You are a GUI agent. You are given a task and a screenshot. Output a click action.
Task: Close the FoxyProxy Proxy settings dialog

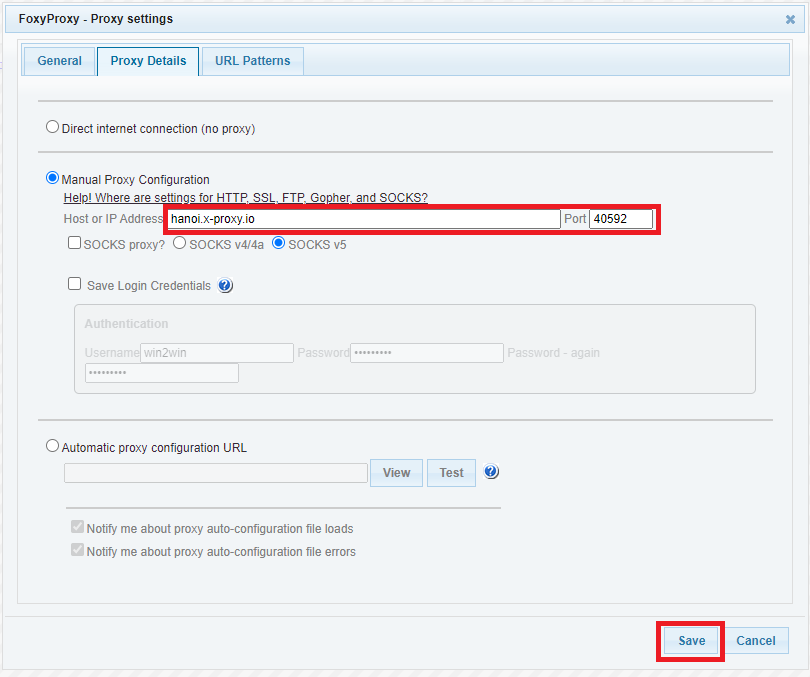pyautogui.click(x=790, y=20)
